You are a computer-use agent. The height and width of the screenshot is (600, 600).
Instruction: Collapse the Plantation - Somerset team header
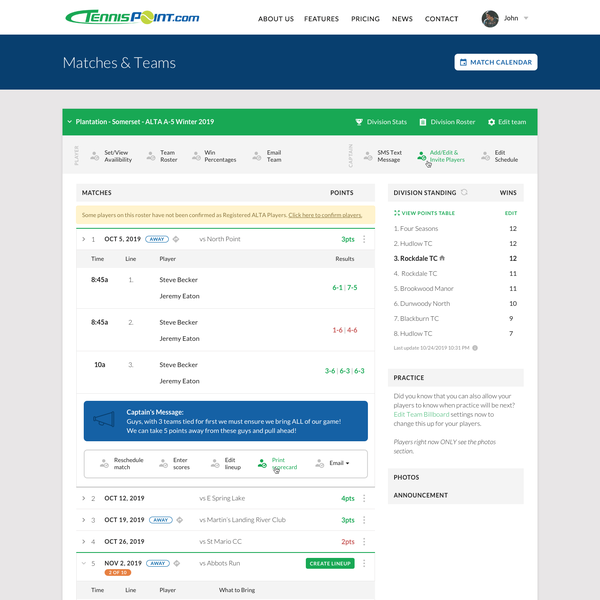click(x=69, y=122)
